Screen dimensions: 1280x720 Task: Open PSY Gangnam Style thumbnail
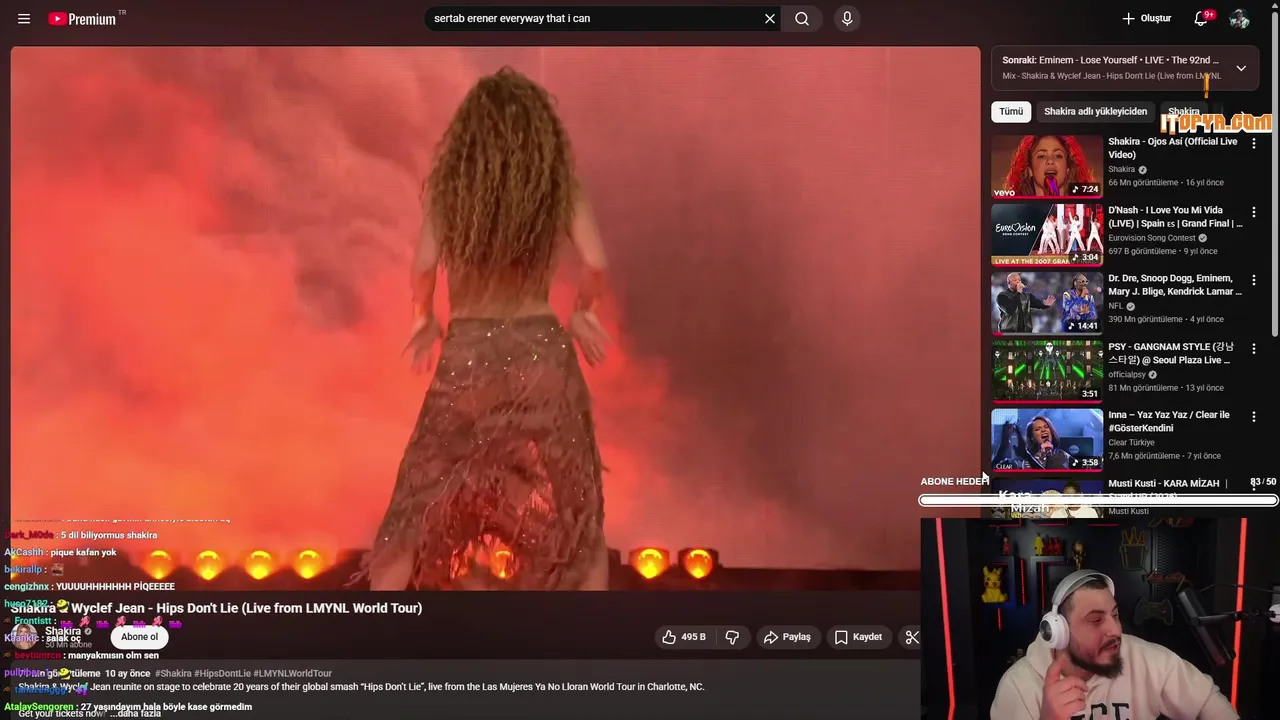[1047, 371]
